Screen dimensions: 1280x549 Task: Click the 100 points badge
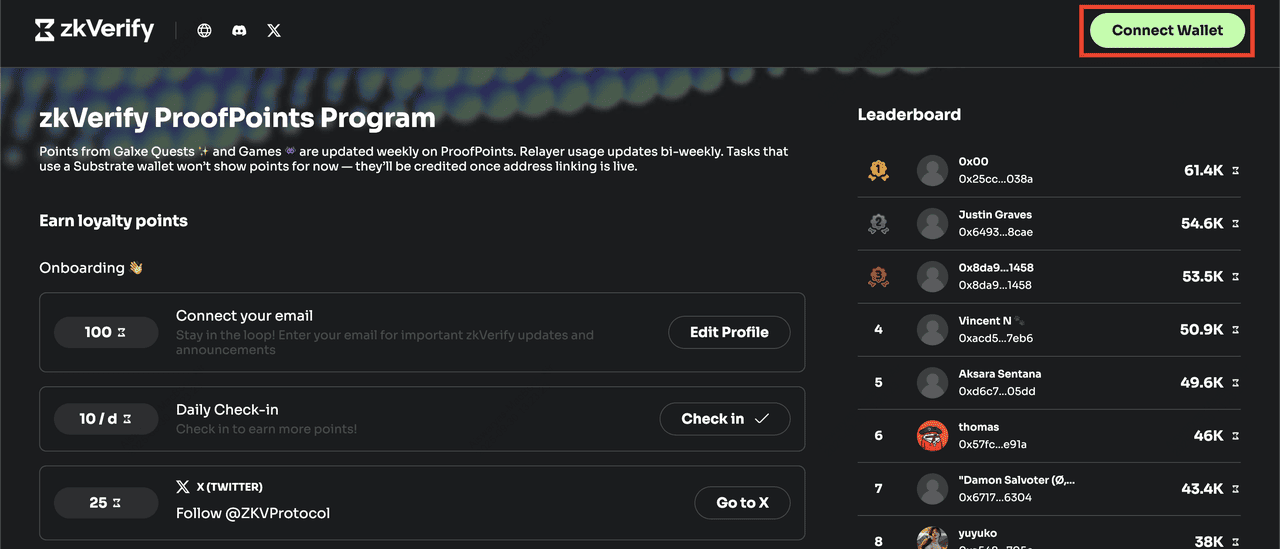point(106,332)
